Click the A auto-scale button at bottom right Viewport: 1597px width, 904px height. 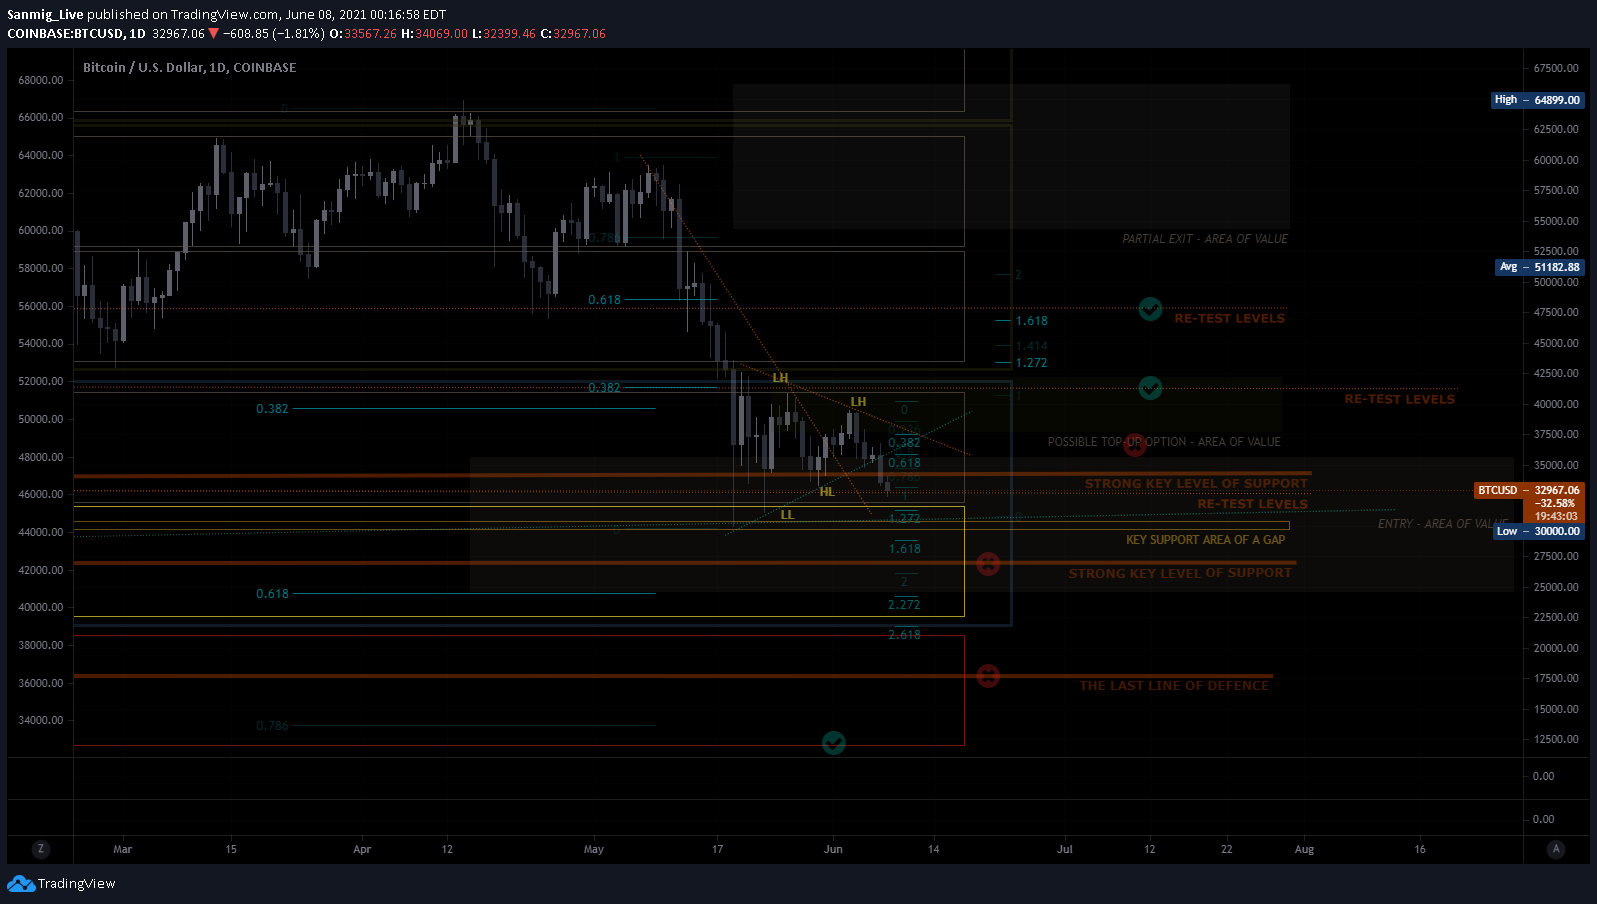[x=1555, y=849]
